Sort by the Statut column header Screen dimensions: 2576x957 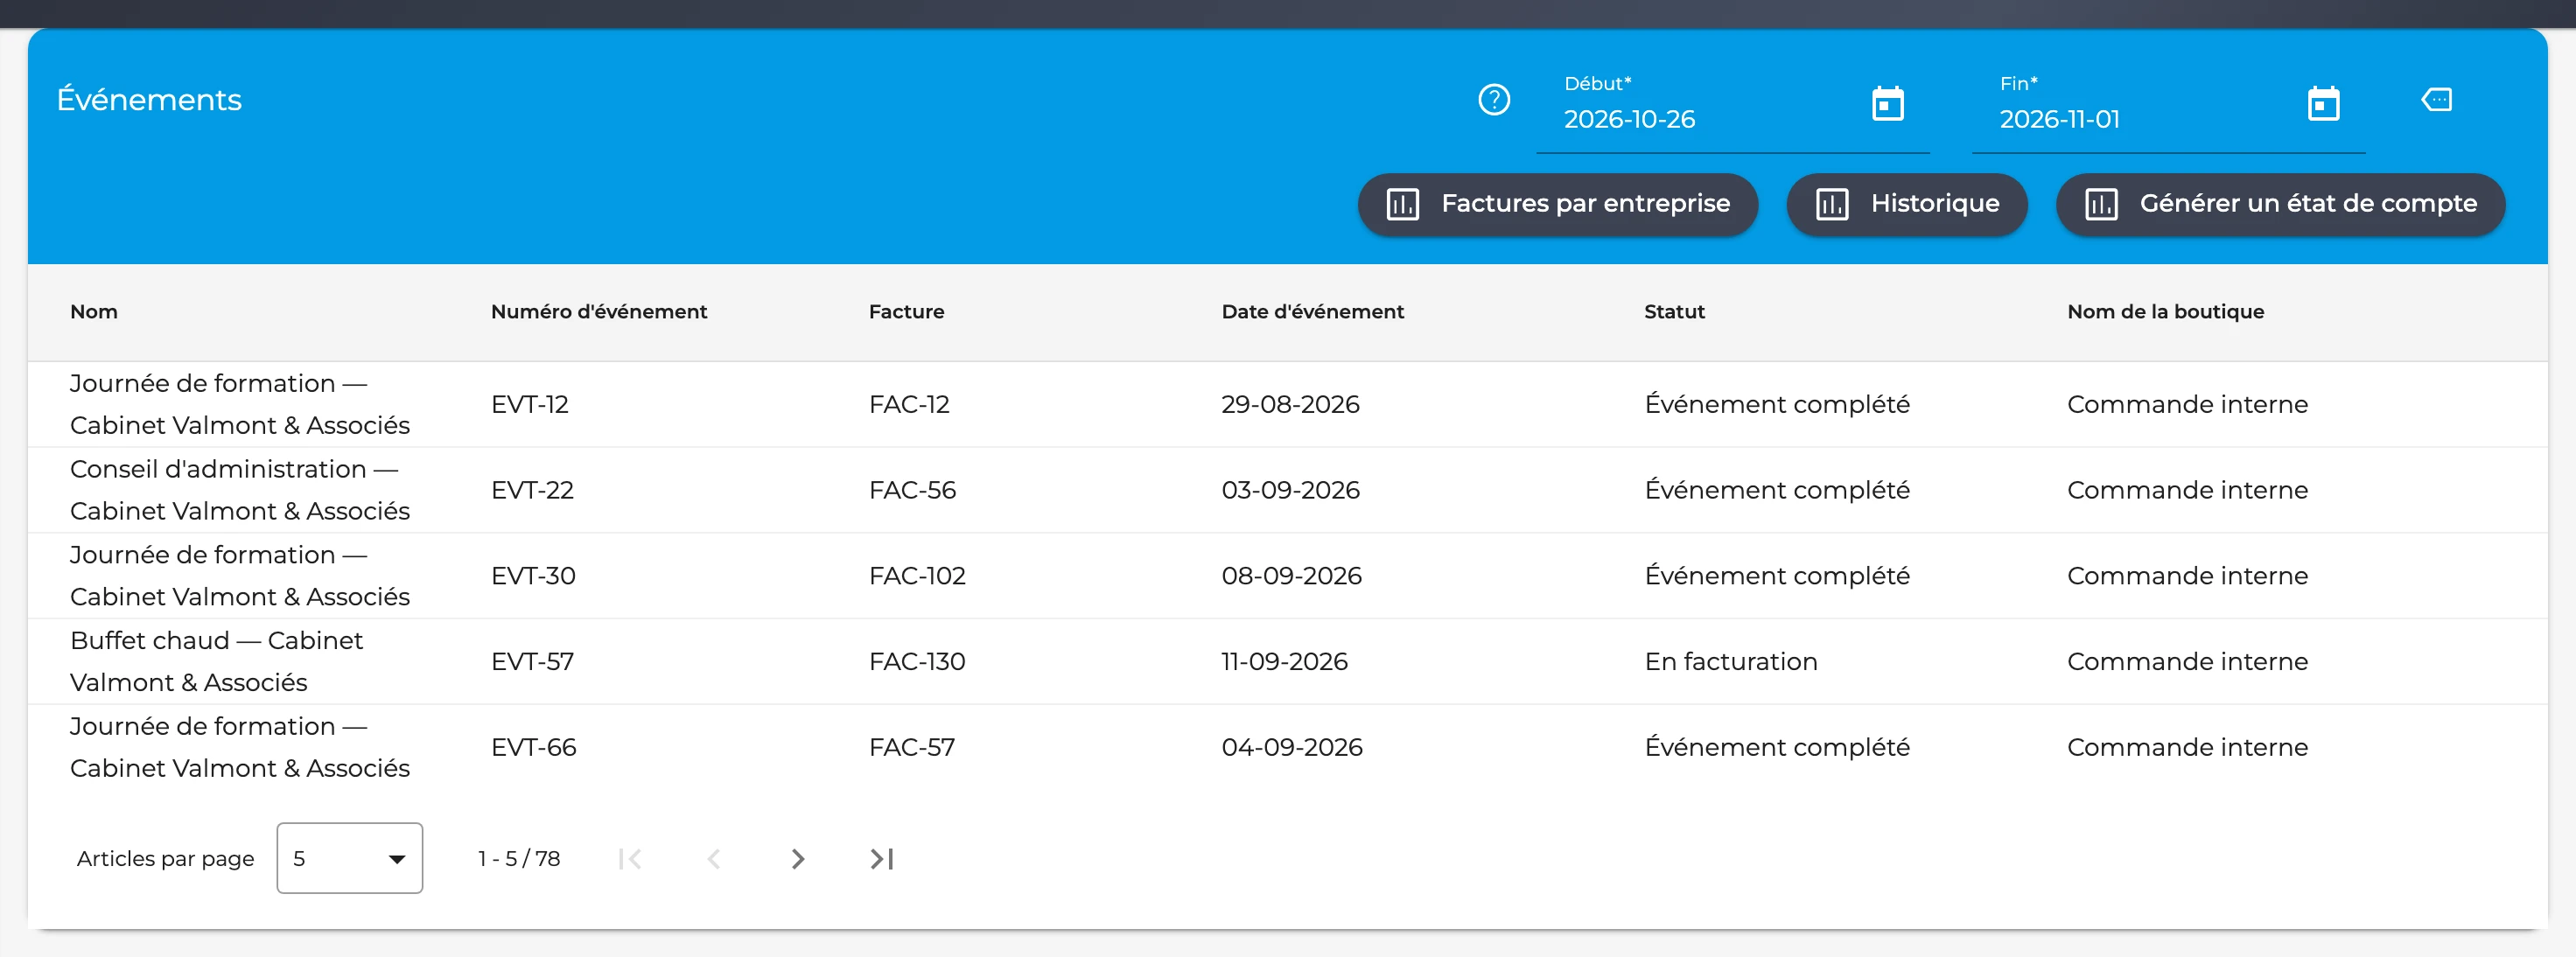pos(1674,312)
